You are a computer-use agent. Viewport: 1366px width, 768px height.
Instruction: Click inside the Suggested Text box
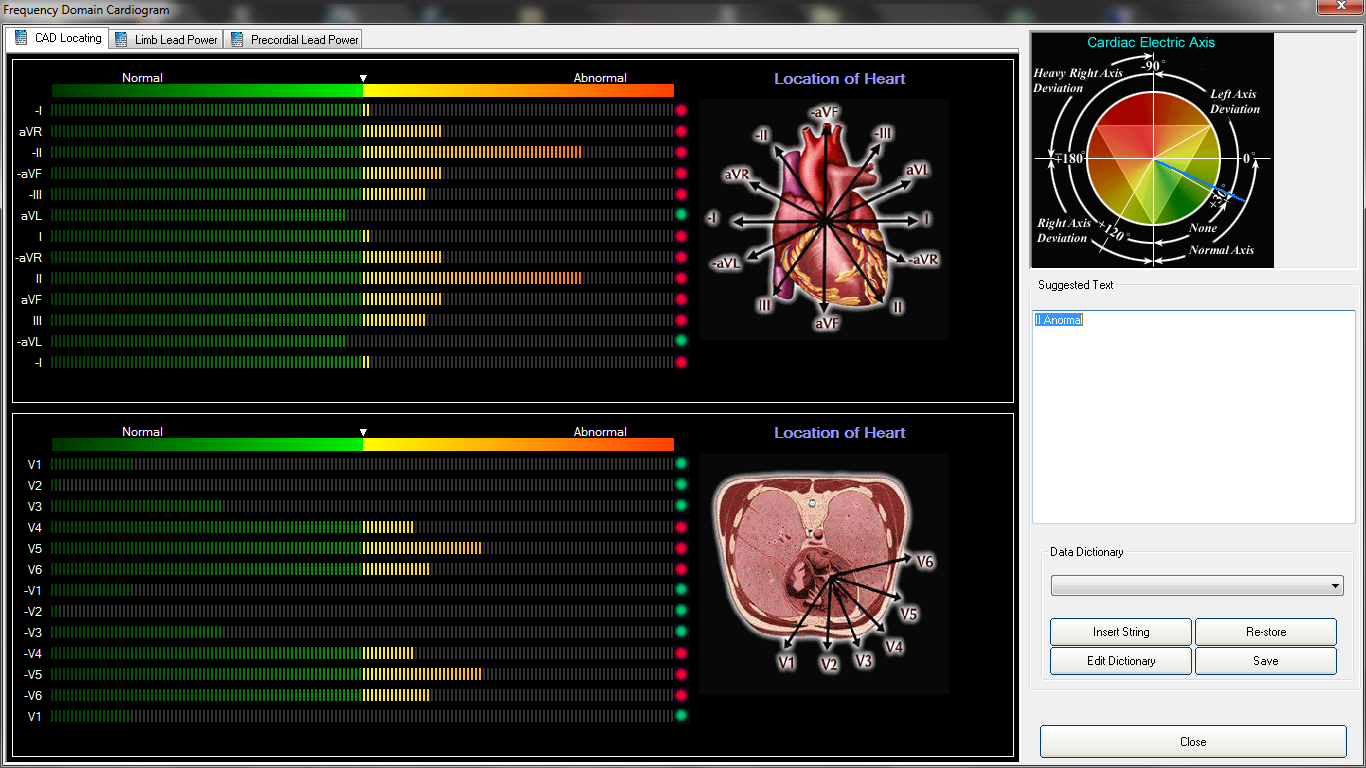coord(1193,420)
